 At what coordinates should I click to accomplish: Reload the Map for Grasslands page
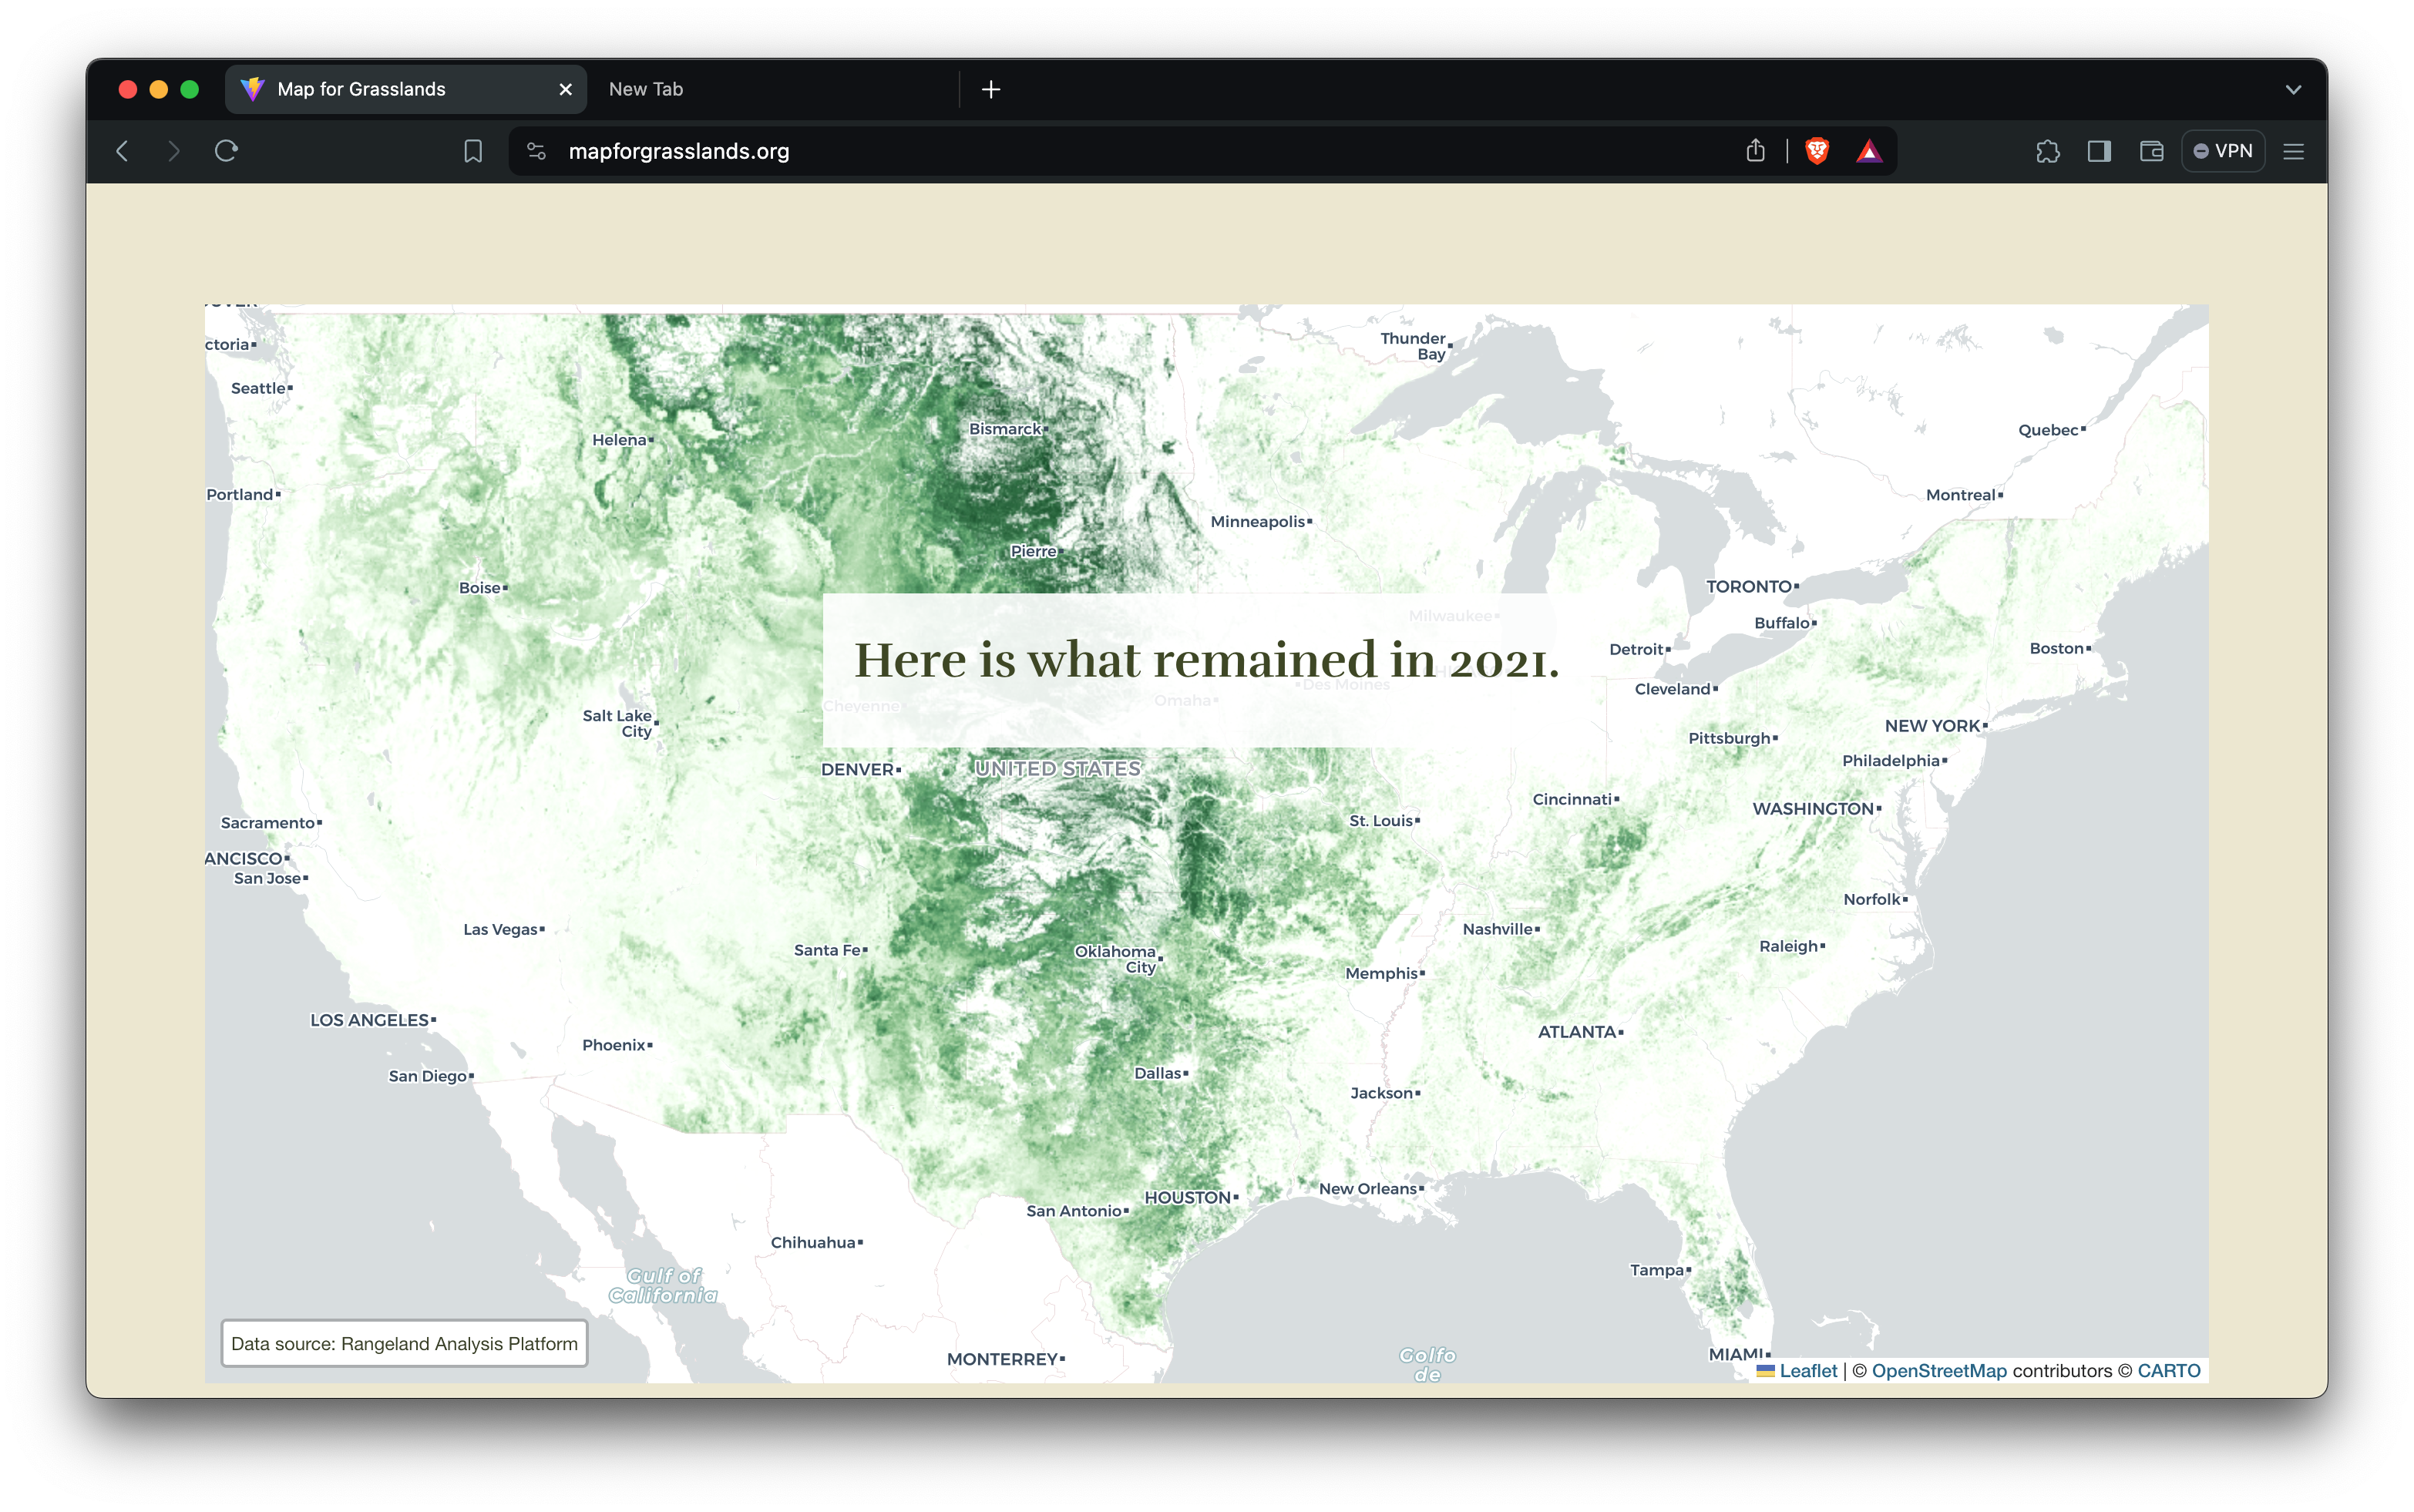pos(226,151)
